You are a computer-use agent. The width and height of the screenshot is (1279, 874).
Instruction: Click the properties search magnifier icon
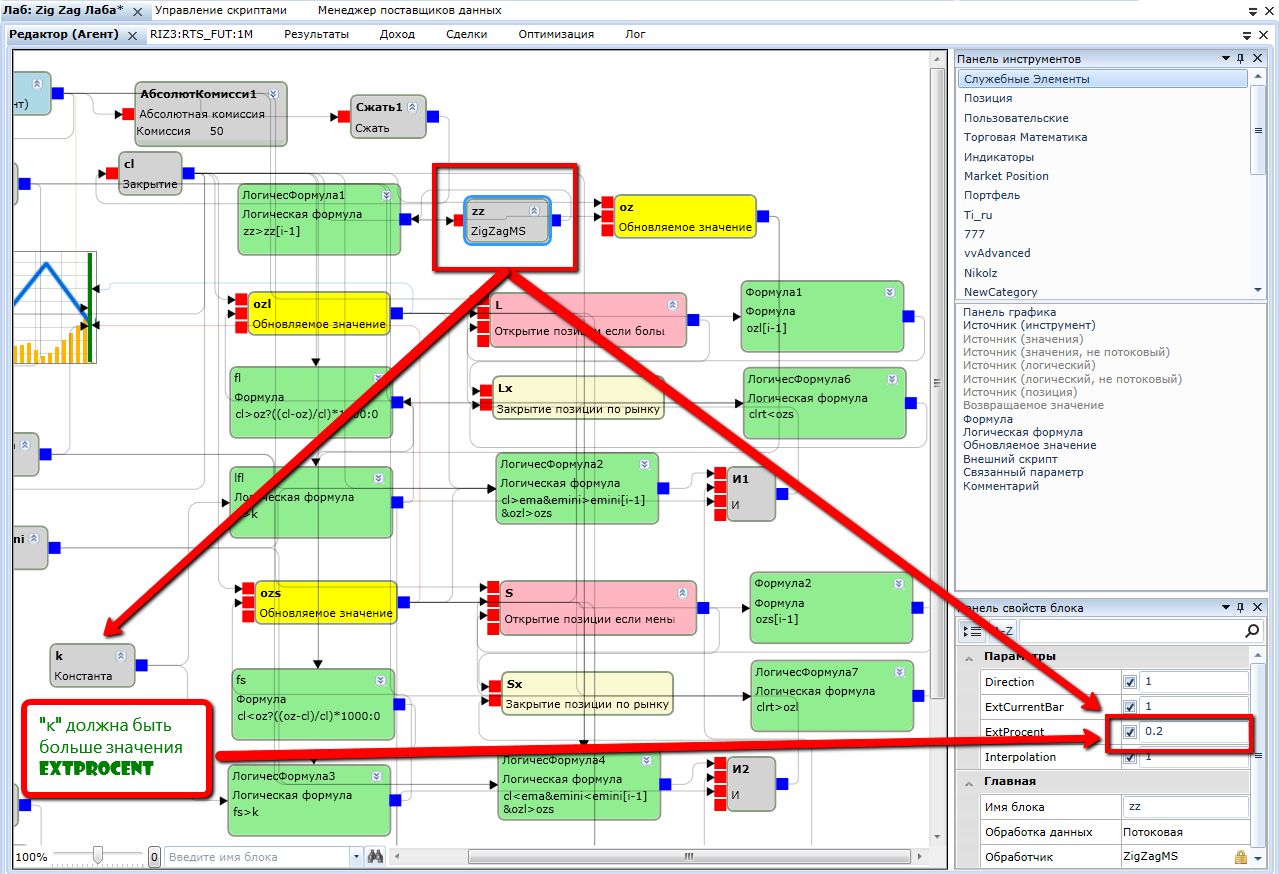[x=1252, y=631]
